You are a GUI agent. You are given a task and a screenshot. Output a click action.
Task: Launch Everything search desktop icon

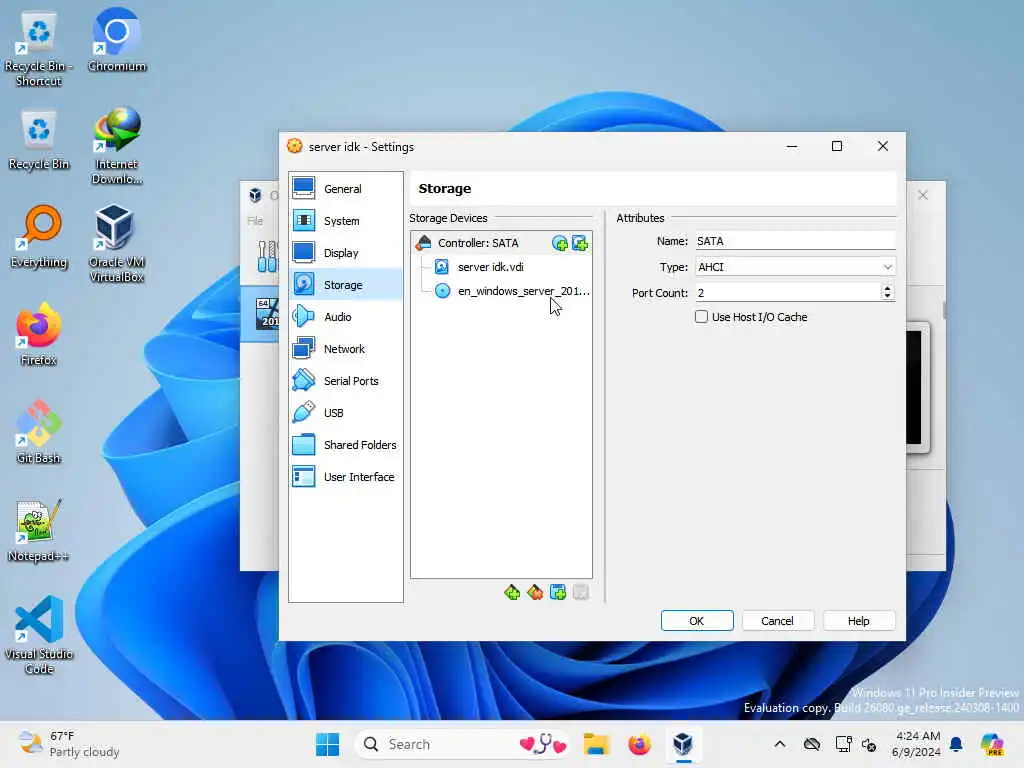pyautogui.click(x=39, y=236)
